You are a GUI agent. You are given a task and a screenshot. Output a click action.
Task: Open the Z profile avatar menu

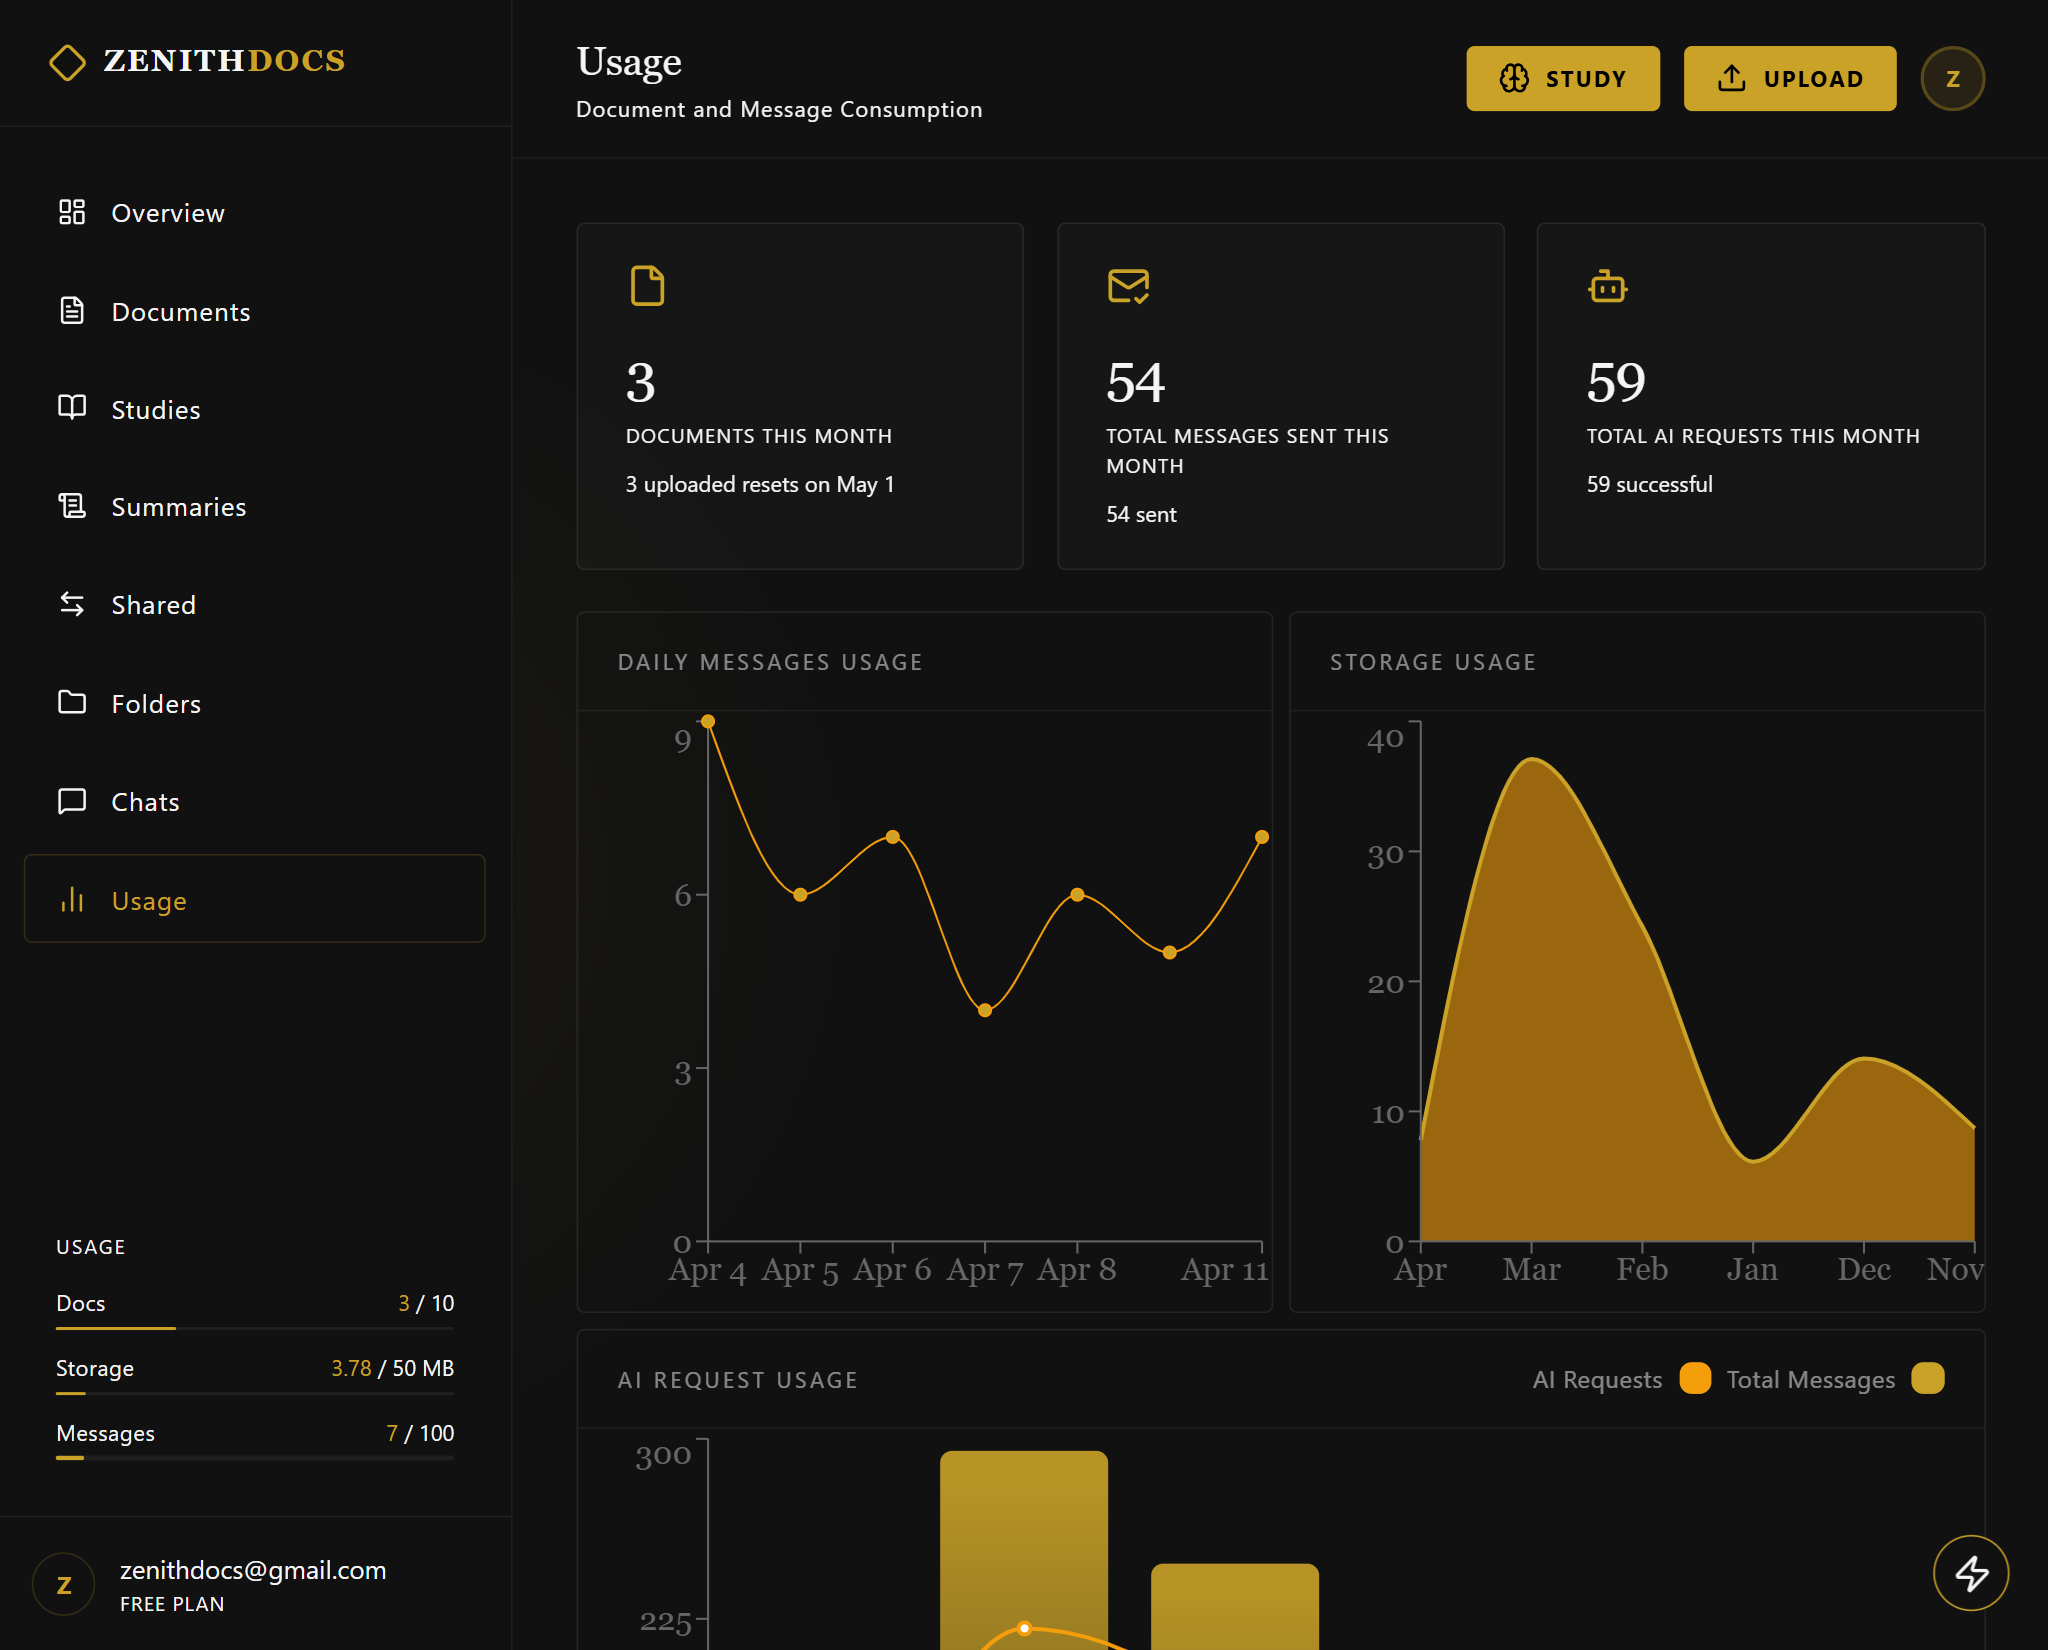pos(1952,79)
